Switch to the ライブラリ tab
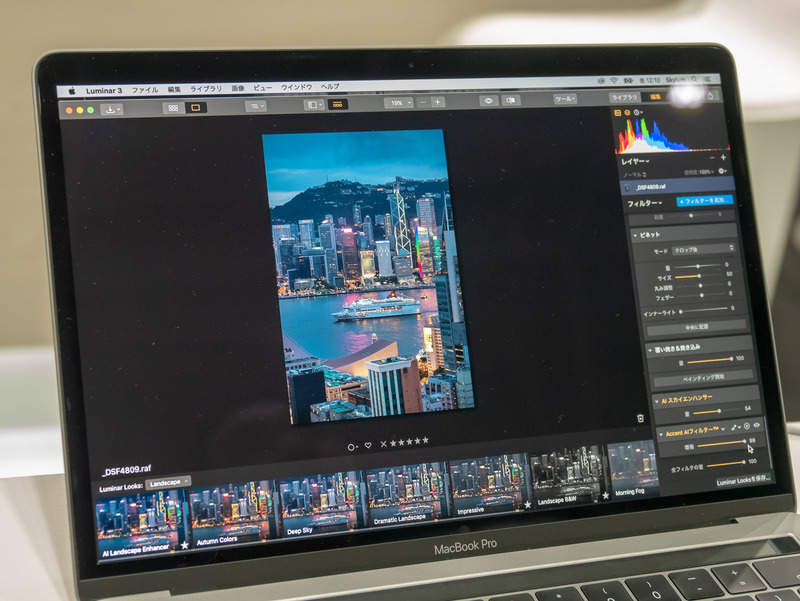Viewport: 800px width, 601px height. pyautogui.click(x=624, y=97)
